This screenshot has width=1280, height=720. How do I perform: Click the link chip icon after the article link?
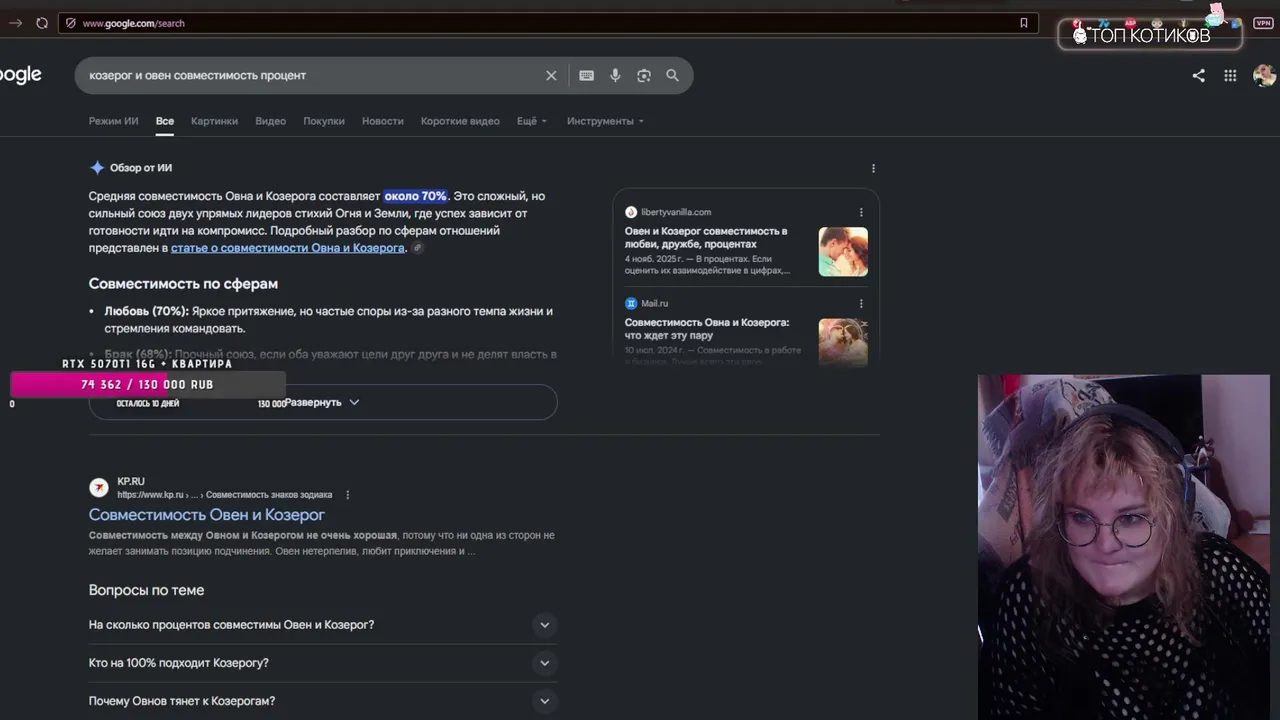pyautogui.click(x=418, y=248)
